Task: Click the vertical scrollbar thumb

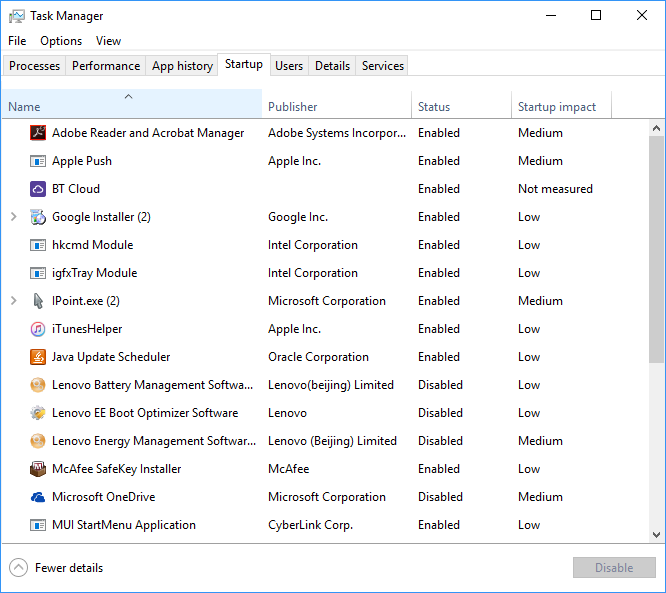Action: tap(657, 249)
